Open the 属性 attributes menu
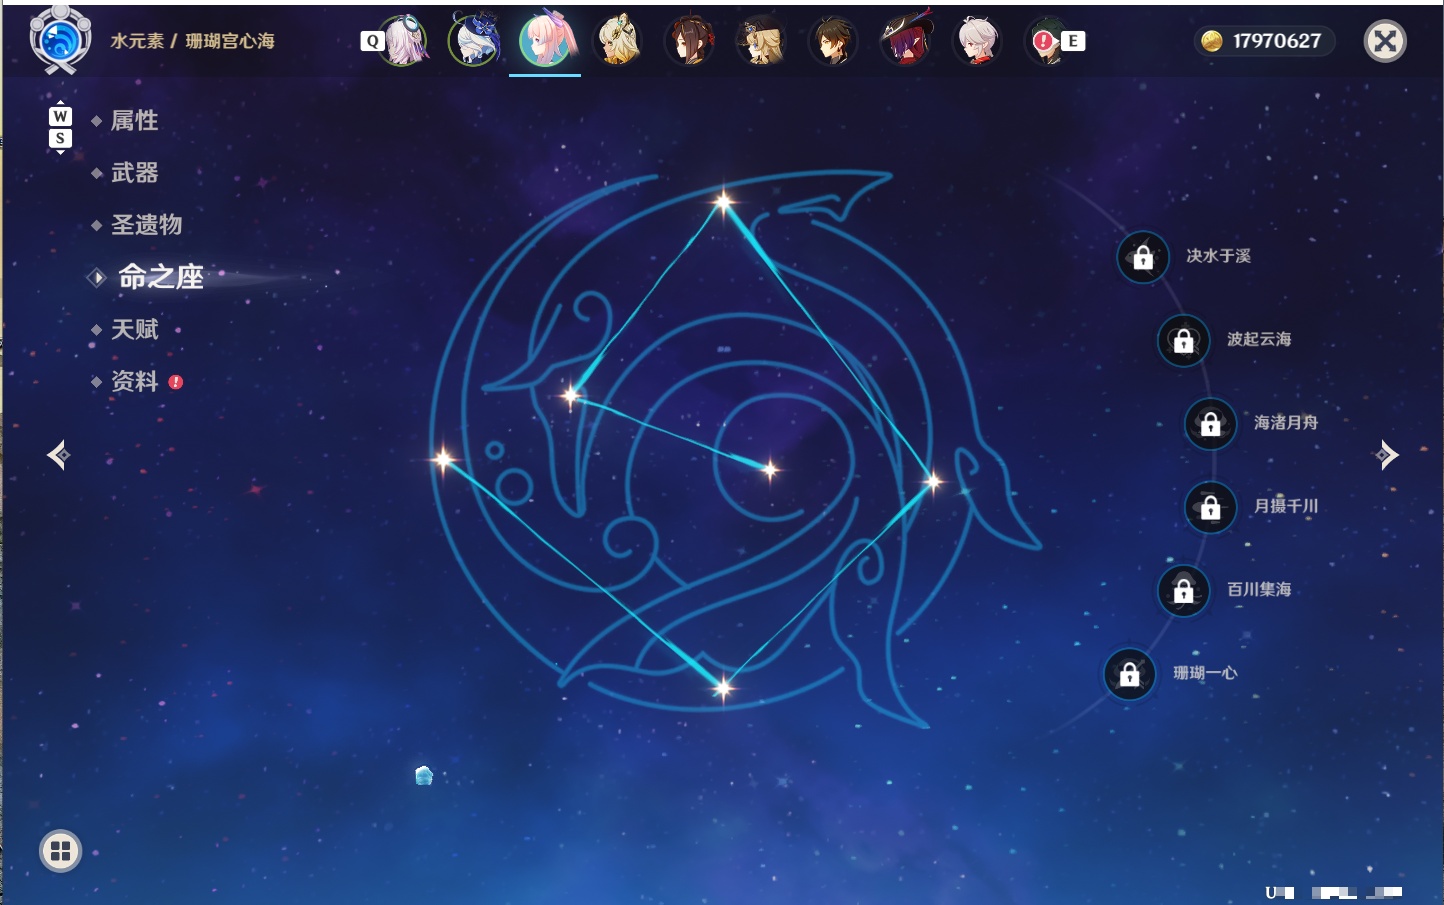The height and width of the screenshot is (905, 1444). [x=134, y=121]
